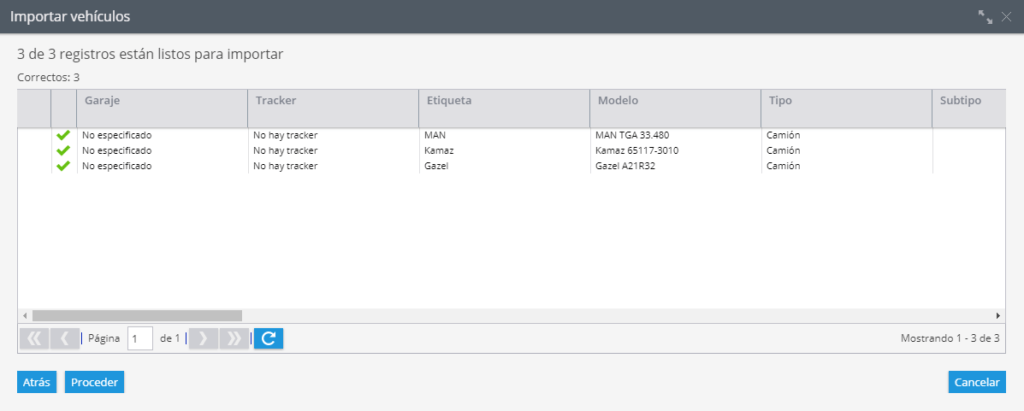Go to next page arrow
This screenshot has height=411, width=1024.
coord(203,338)
